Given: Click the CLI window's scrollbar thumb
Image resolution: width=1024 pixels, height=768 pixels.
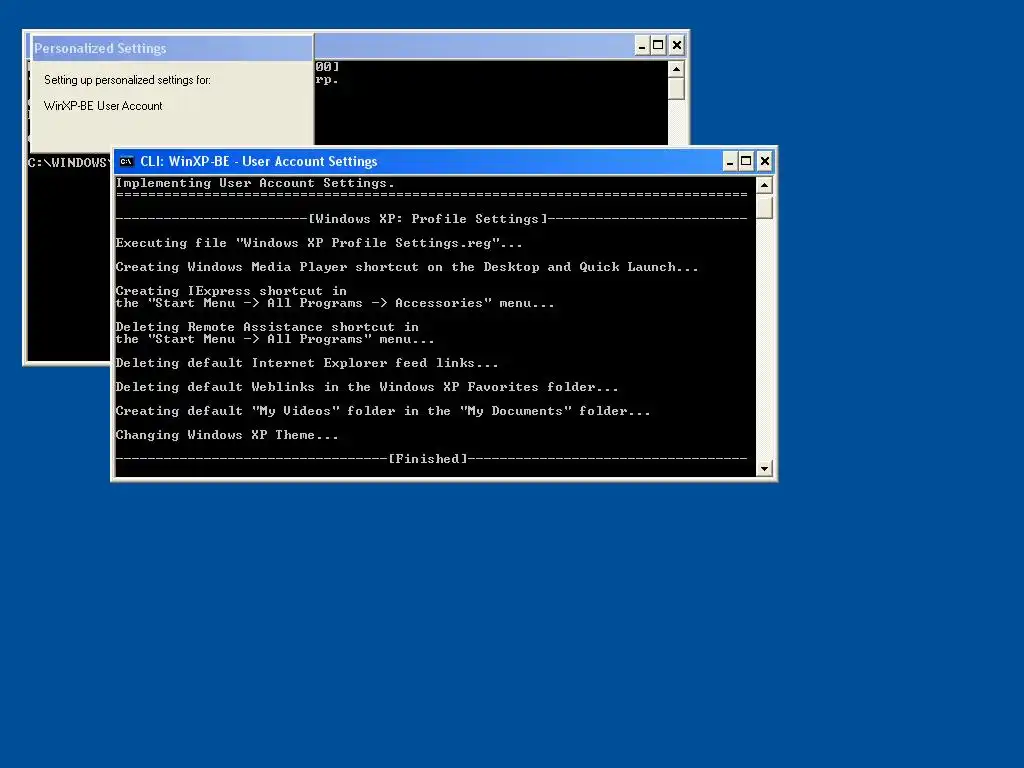Looking at the screenshot, I should tap(764, 207).
